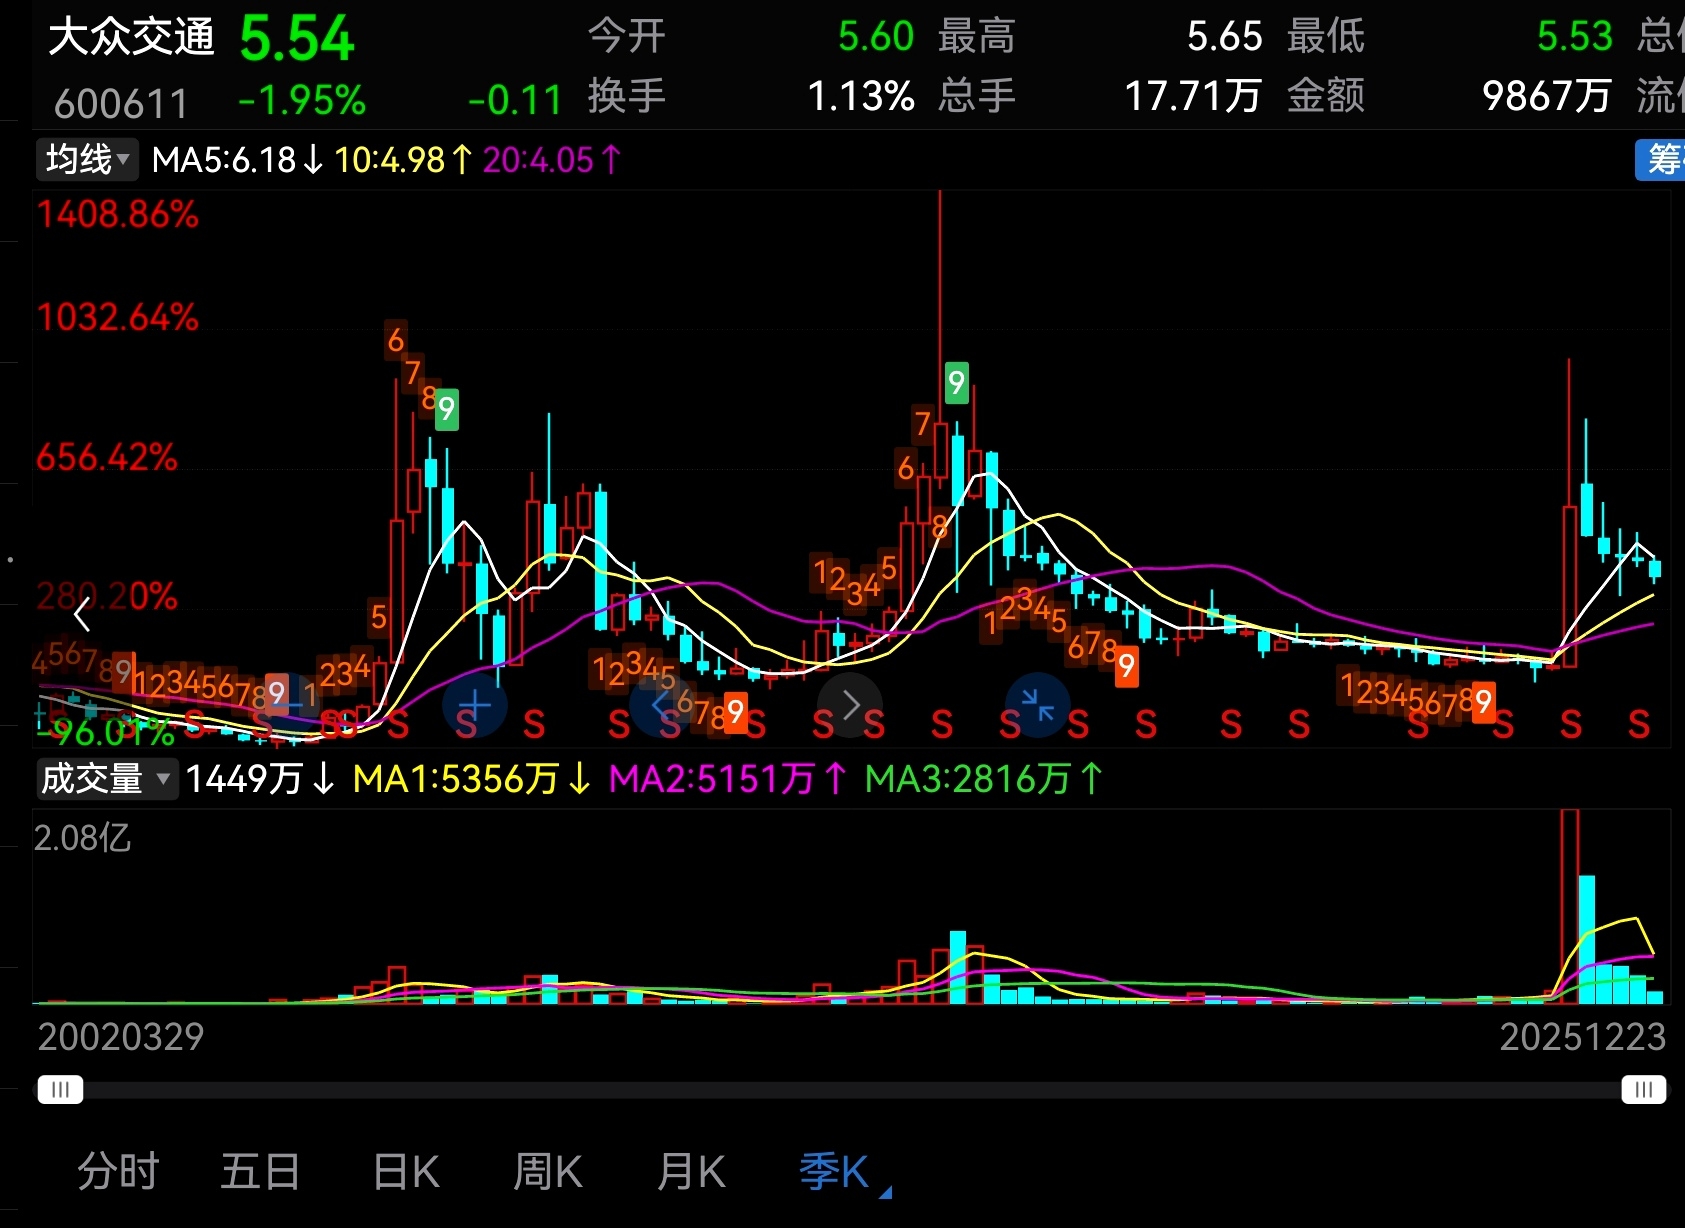Screen dimensions: 1685x1228
Task: Open the 均线 indicator dropdown
Action: [87, 159]
